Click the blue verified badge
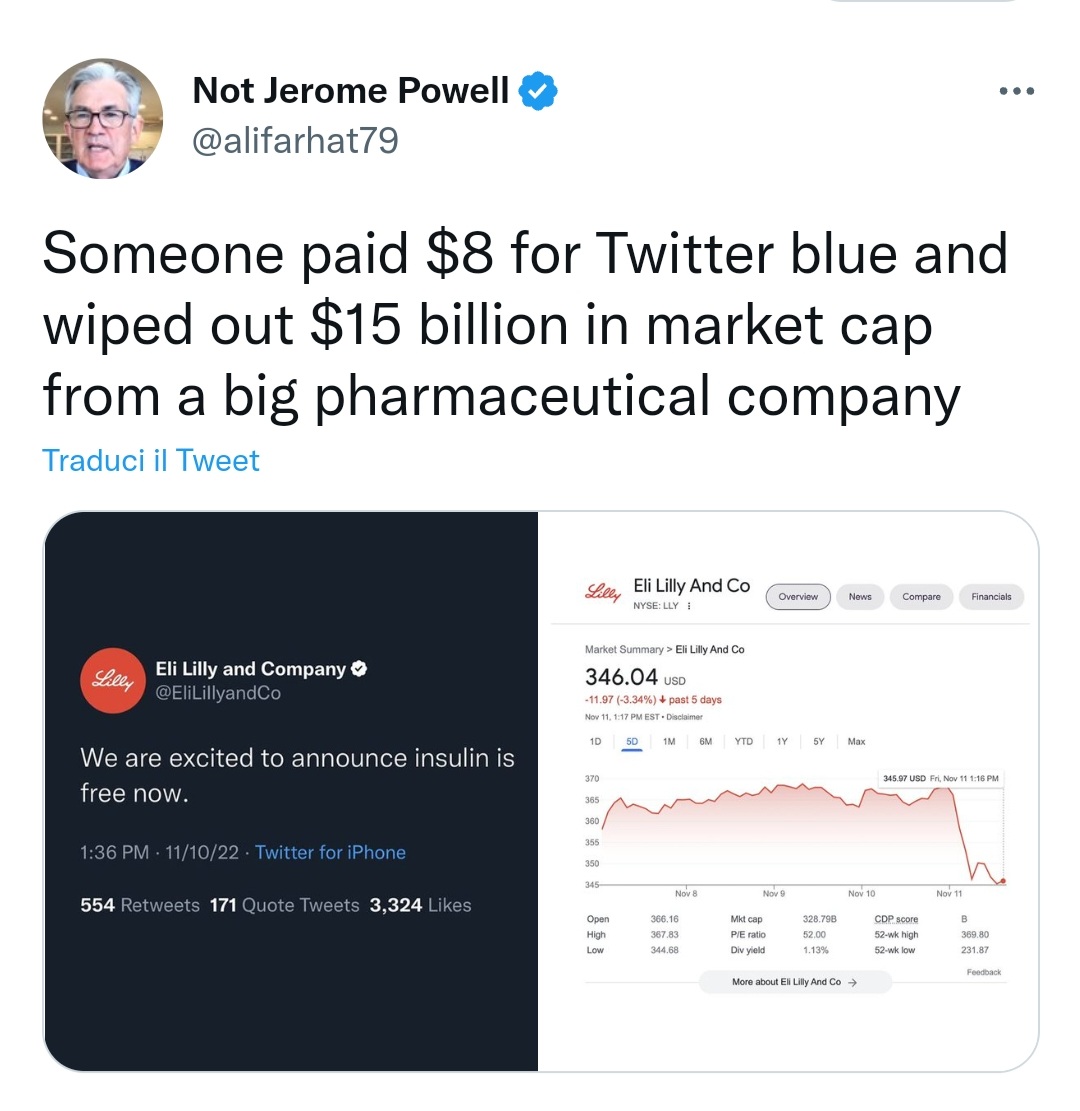Viewport: 1080px width, 1111px height. click(539, 91)
